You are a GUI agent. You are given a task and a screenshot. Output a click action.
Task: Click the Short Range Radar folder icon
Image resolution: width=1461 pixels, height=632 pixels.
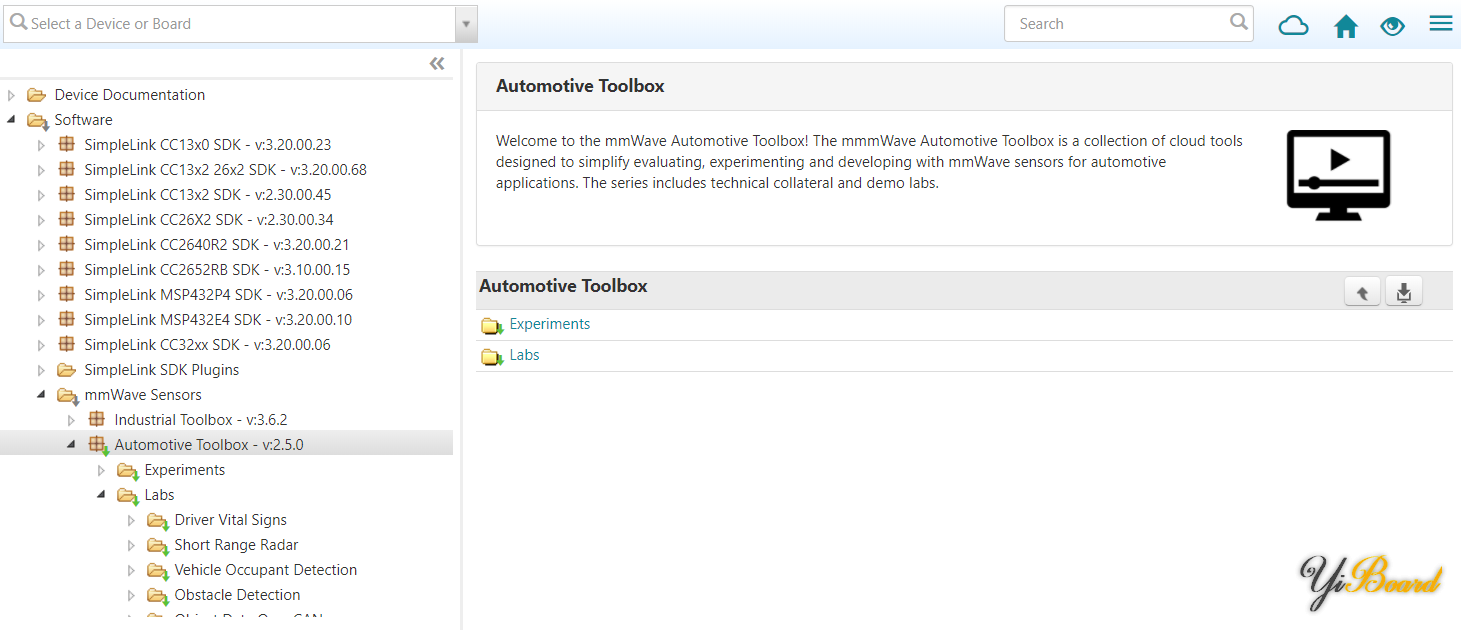[x=157, y=546]
